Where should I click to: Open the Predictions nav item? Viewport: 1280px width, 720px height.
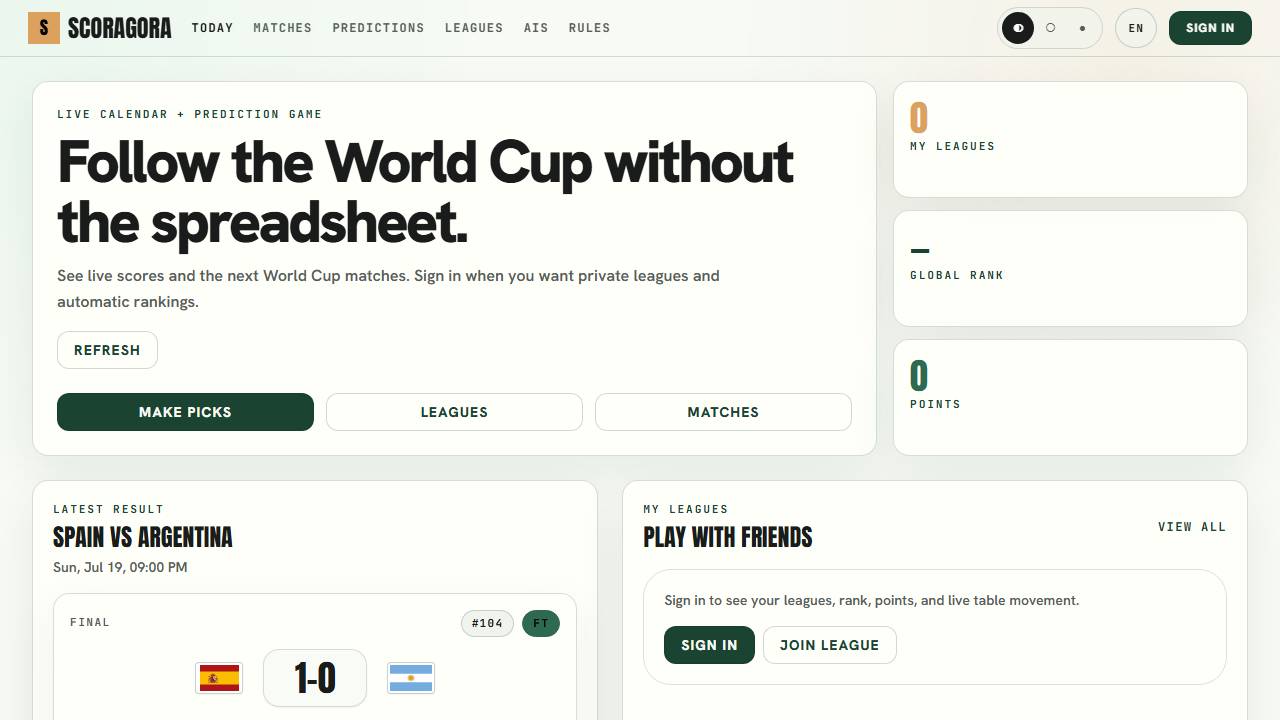[x=378, y=28]
